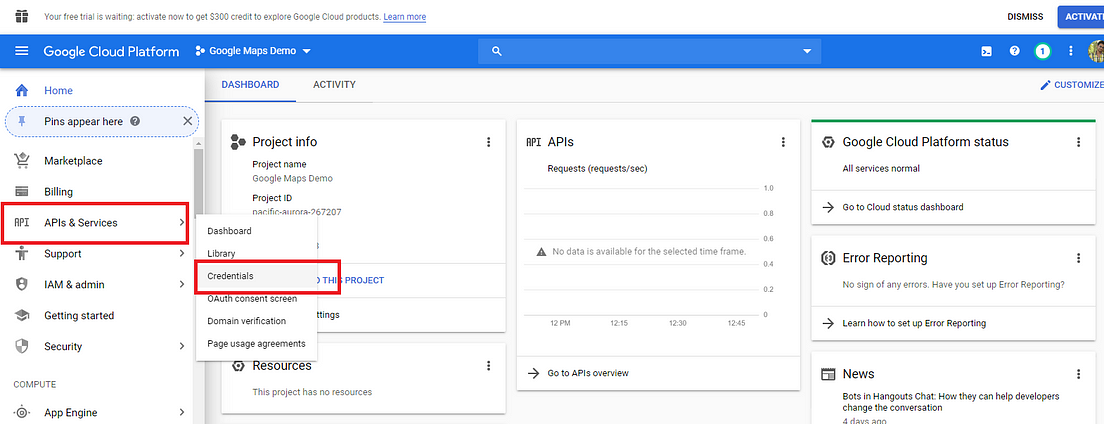Select Domain verification entry

coord(257,321)
